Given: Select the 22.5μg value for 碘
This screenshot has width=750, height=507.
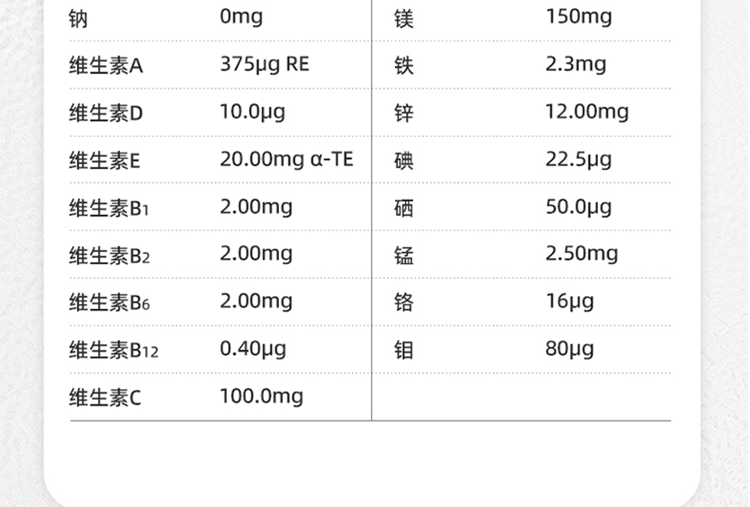Looking at the screenshot, I should (x=578, y=159).
